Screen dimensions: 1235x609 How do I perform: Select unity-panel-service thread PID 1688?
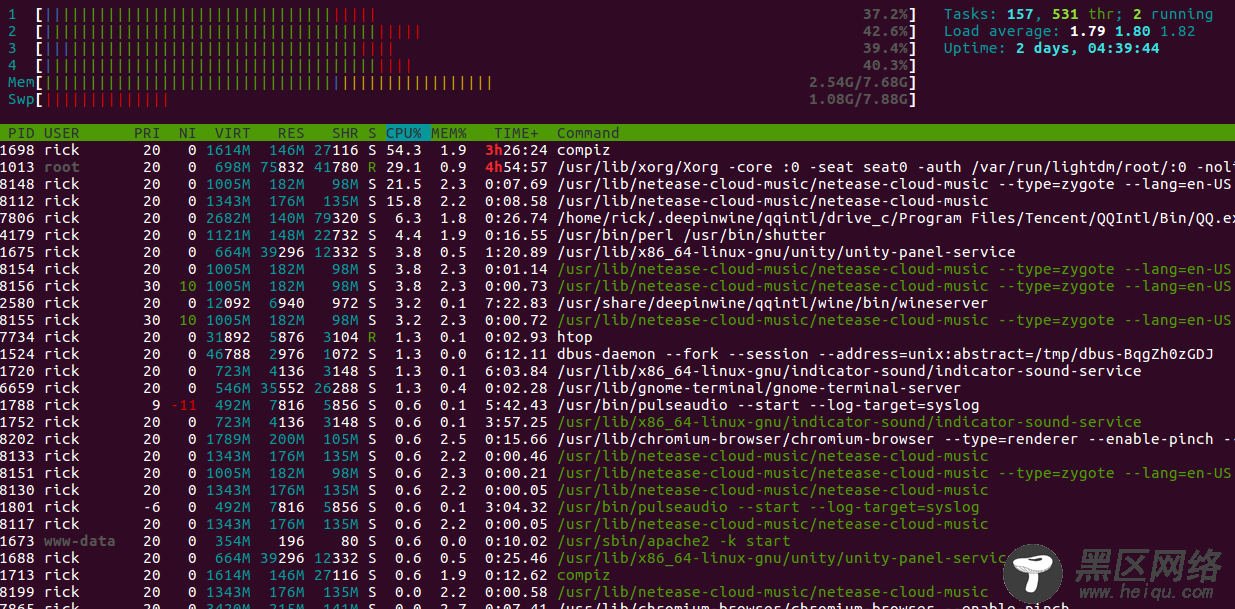click(x=617, y=558)
